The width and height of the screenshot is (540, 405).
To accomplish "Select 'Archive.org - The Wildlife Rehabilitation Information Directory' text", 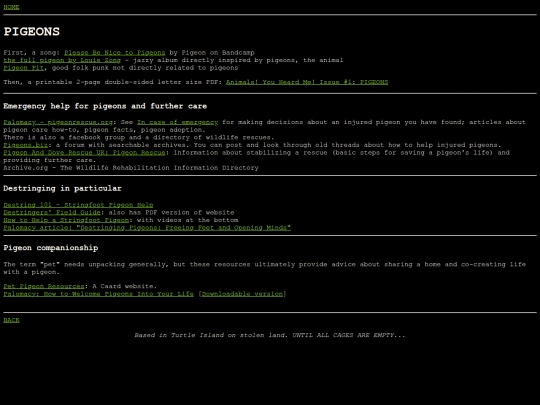I will (x=131, y=168).
